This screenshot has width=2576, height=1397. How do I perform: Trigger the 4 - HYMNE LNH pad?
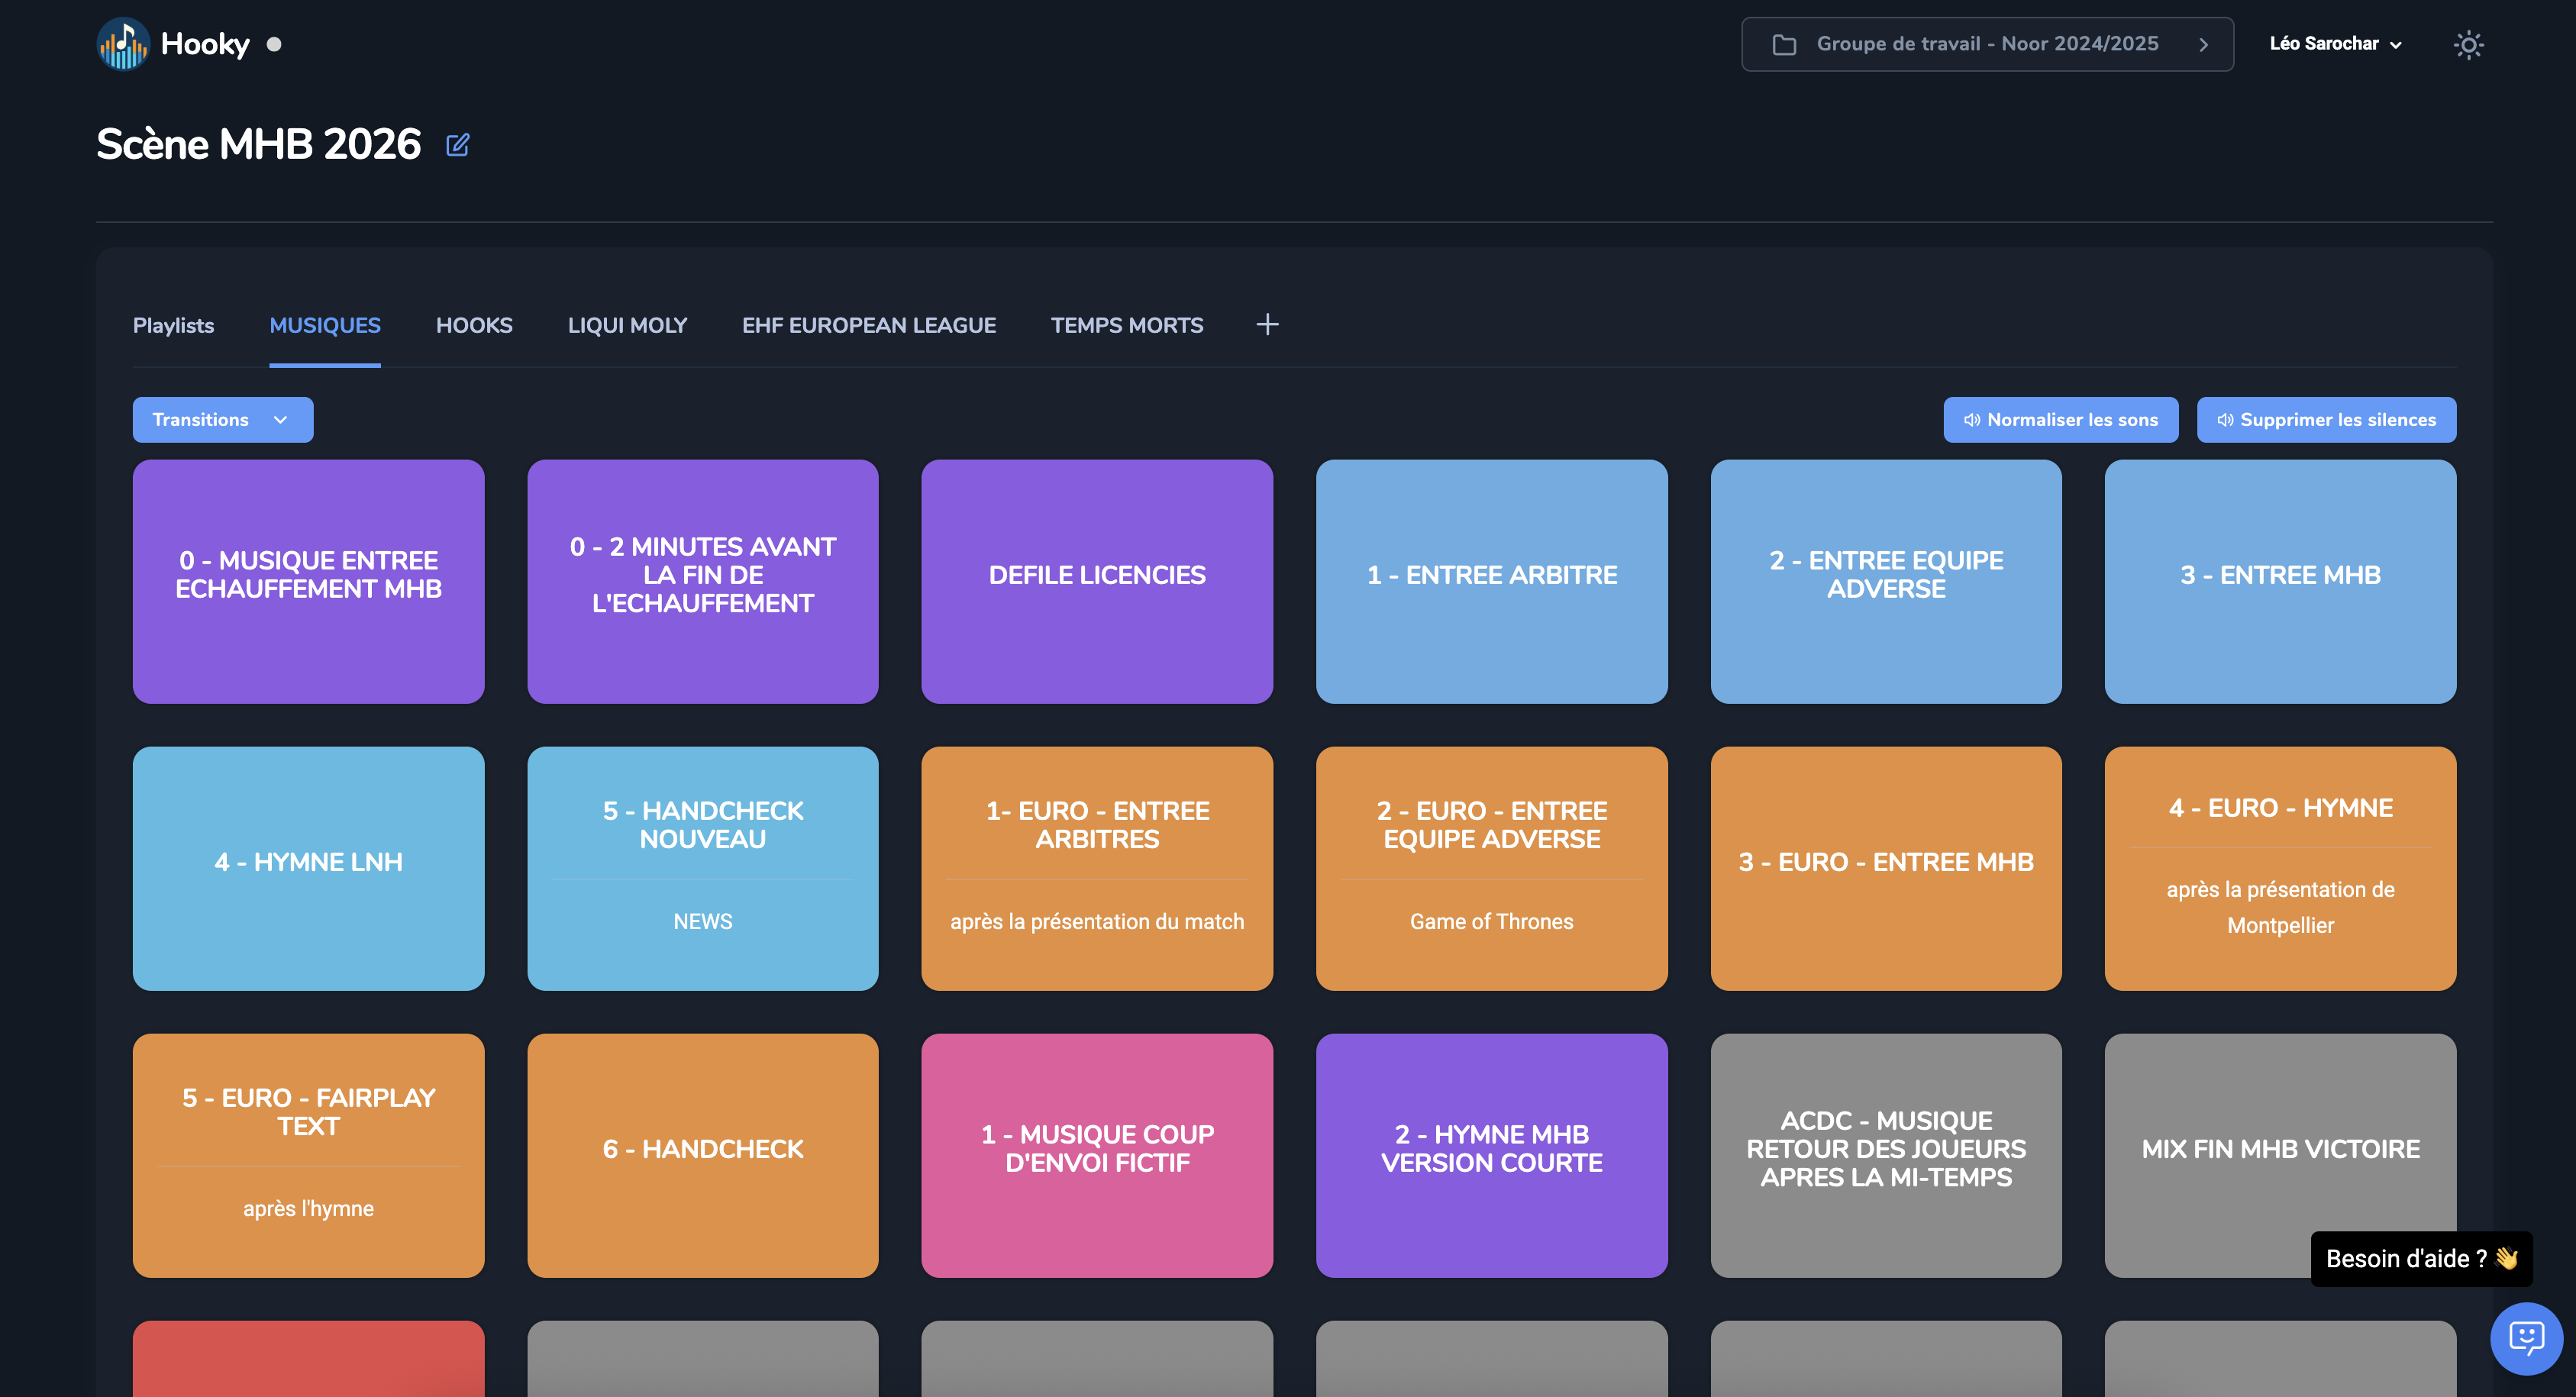click(x=308, y=868)
